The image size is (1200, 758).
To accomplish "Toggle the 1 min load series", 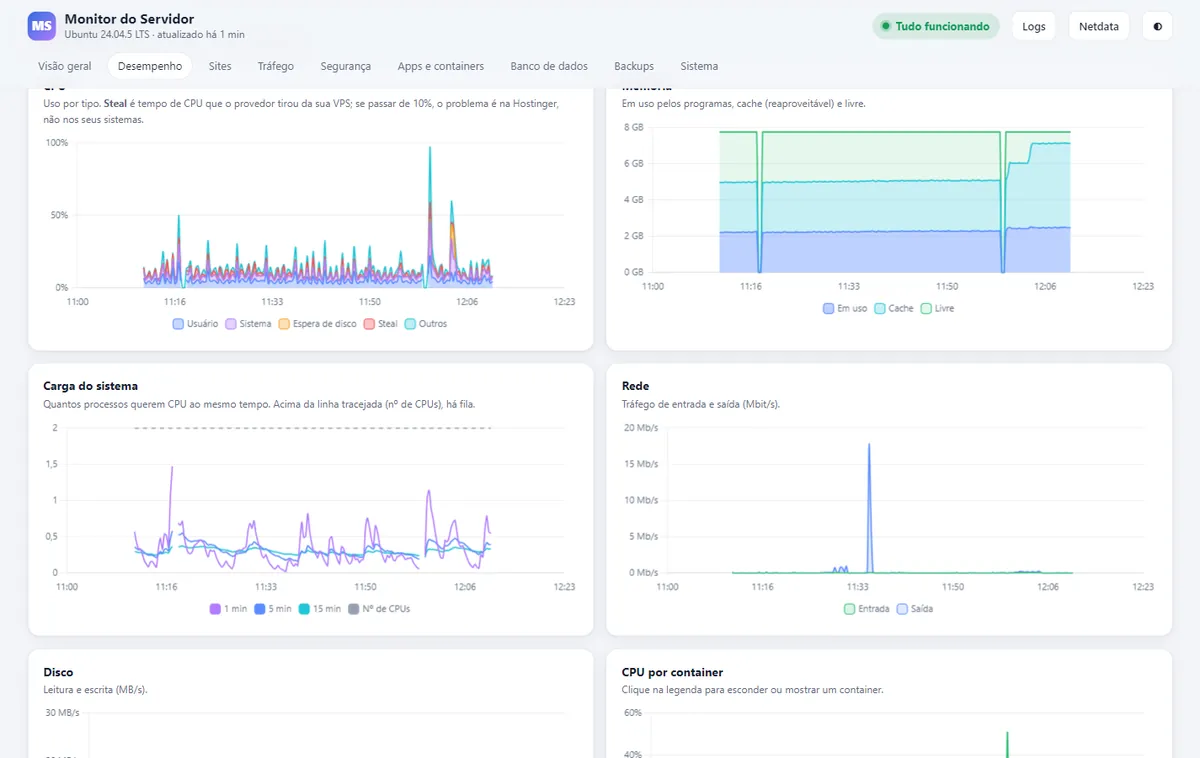I will [228, 609].
